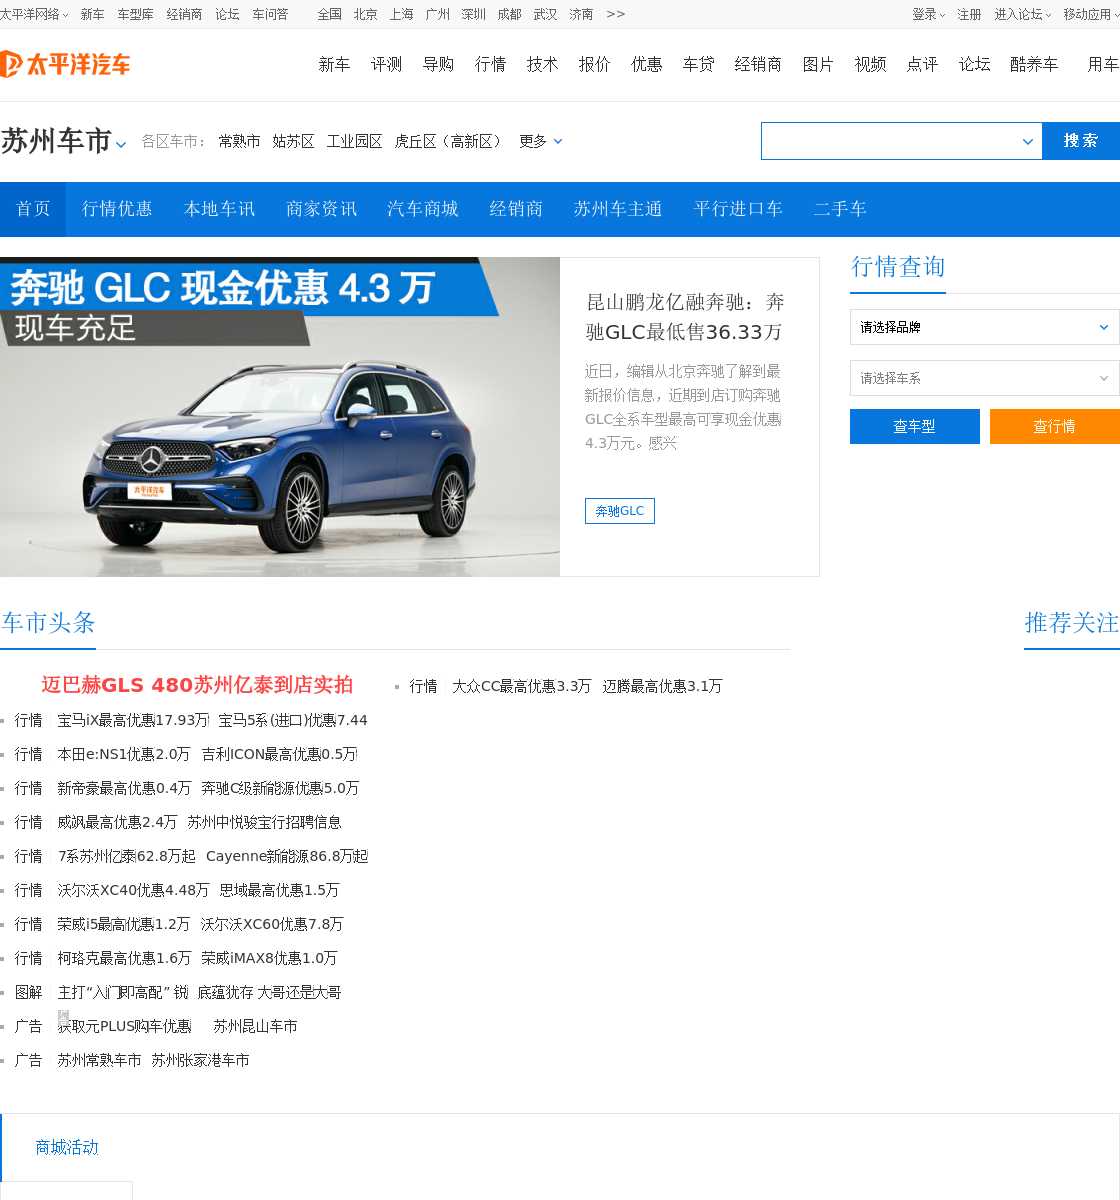Open 大众CC最高优惠3.3万 news link

tap(522, 686)
